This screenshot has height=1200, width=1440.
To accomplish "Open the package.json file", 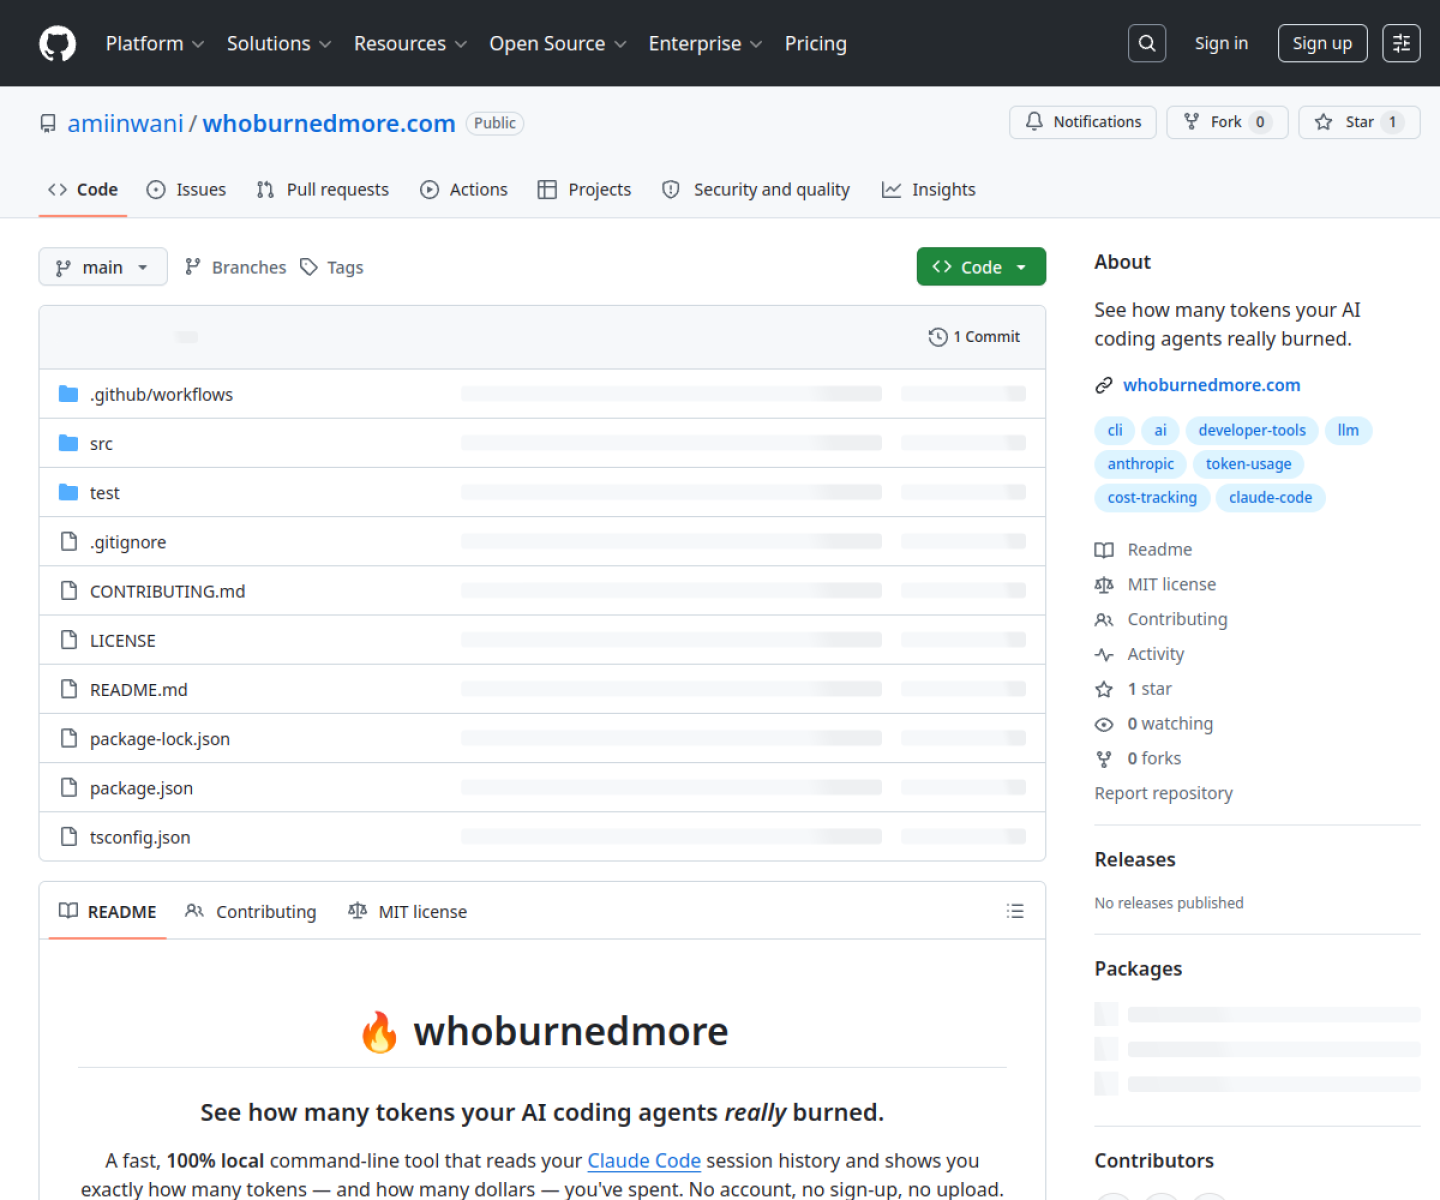I will point(141,788).
